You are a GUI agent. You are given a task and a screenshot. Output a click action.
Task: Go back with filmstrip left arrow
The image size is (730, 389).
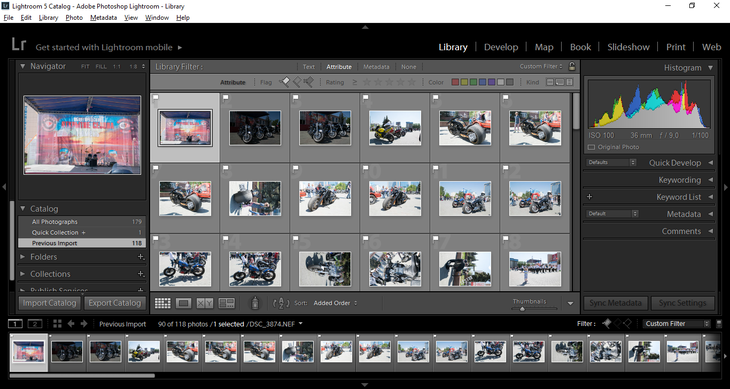[x=71, y=323]
